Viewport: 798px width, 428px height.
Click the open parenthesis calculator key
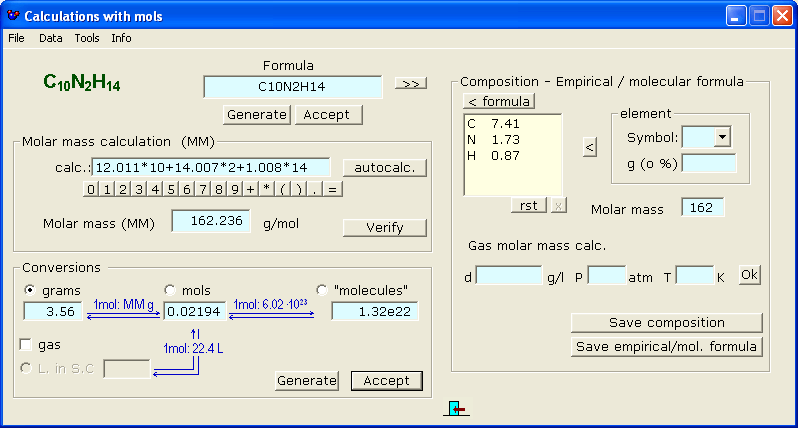282,189
